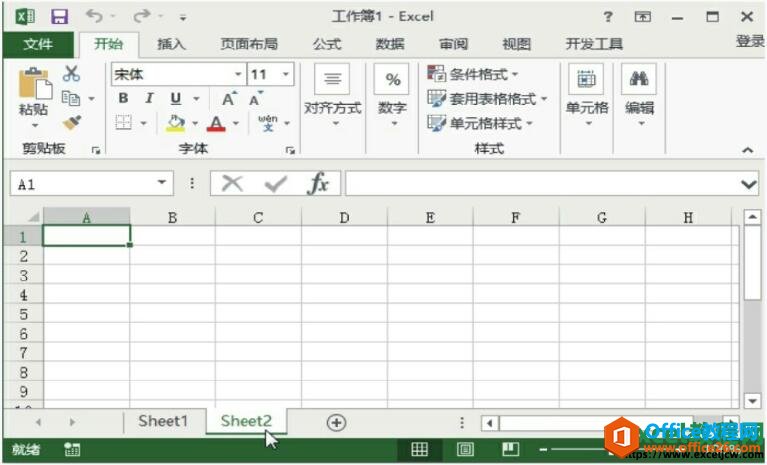Click vertical scrollbar down arrow
This screenshot has height=465, width=767.
[752, 401]
